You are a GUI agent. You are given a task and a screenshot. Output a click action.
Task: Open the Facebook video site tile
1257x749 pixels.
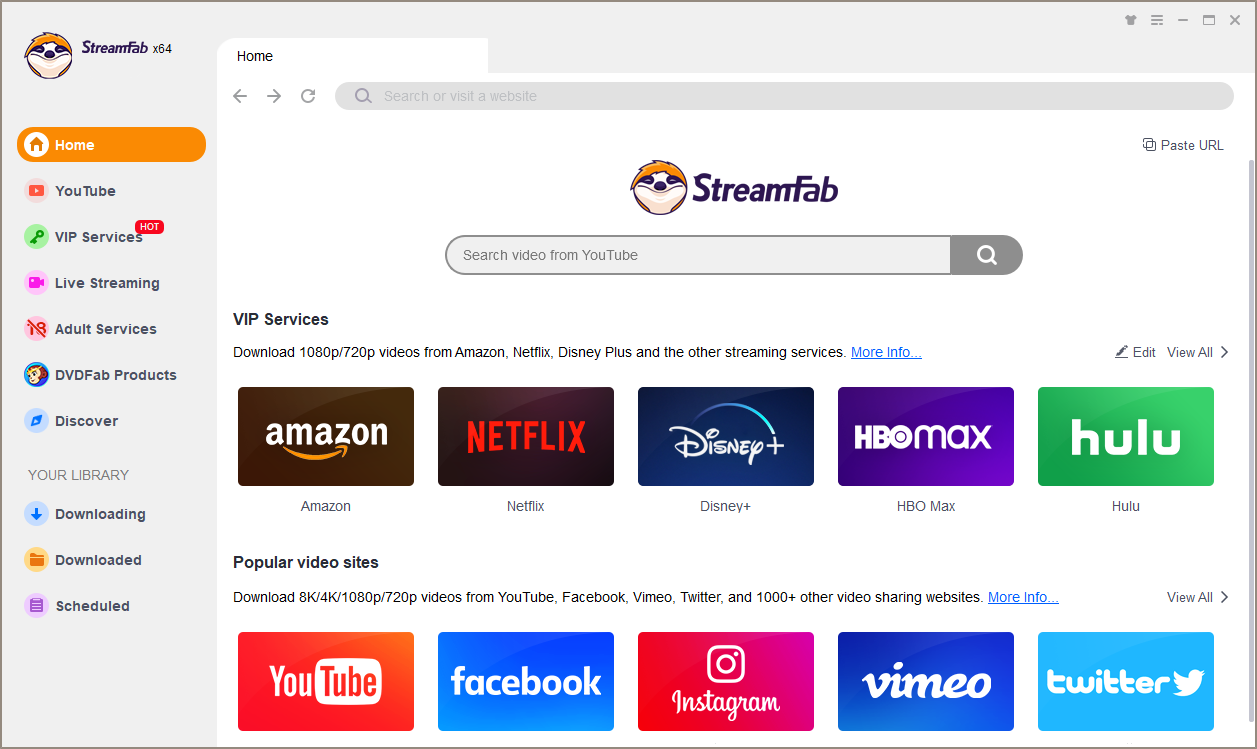[526, 682]
